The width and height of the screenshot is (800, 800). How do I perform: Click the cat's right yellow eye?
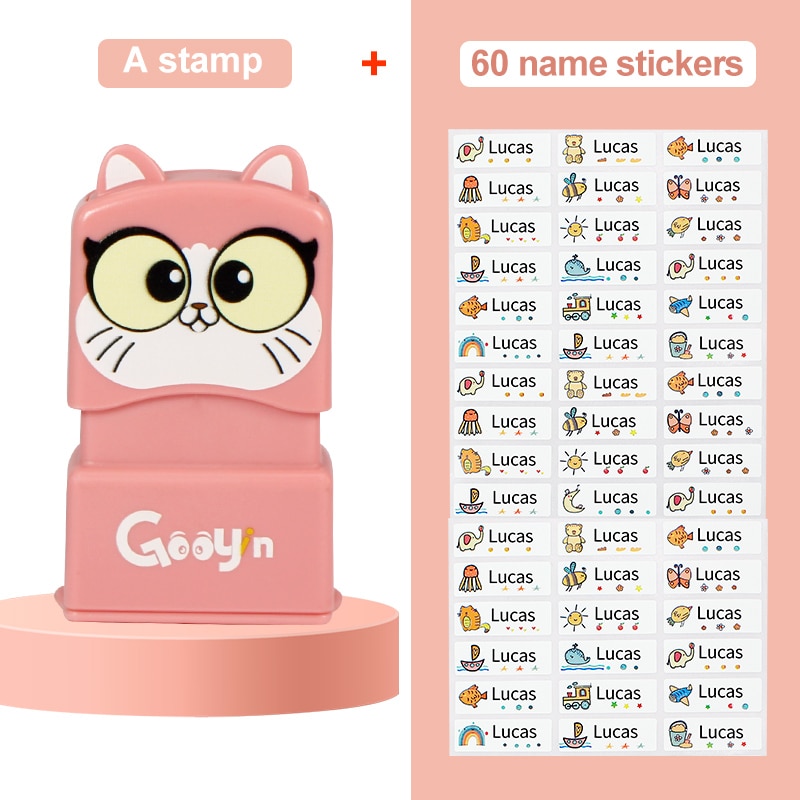(260, 280)
